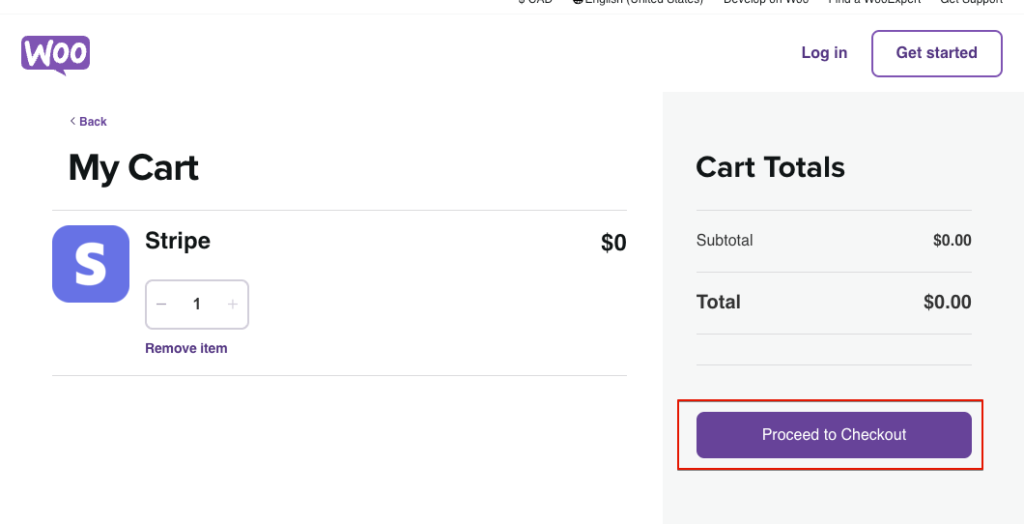
Task: Click the globe icon beside language
Action: 577,2
